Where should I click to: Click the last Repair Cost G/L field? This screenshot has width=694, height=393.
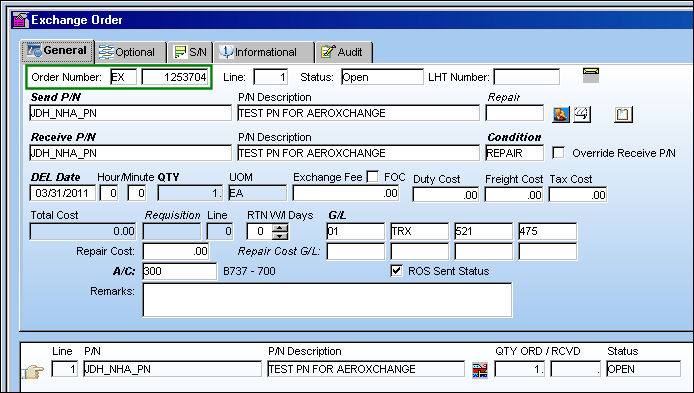[547, 251]
